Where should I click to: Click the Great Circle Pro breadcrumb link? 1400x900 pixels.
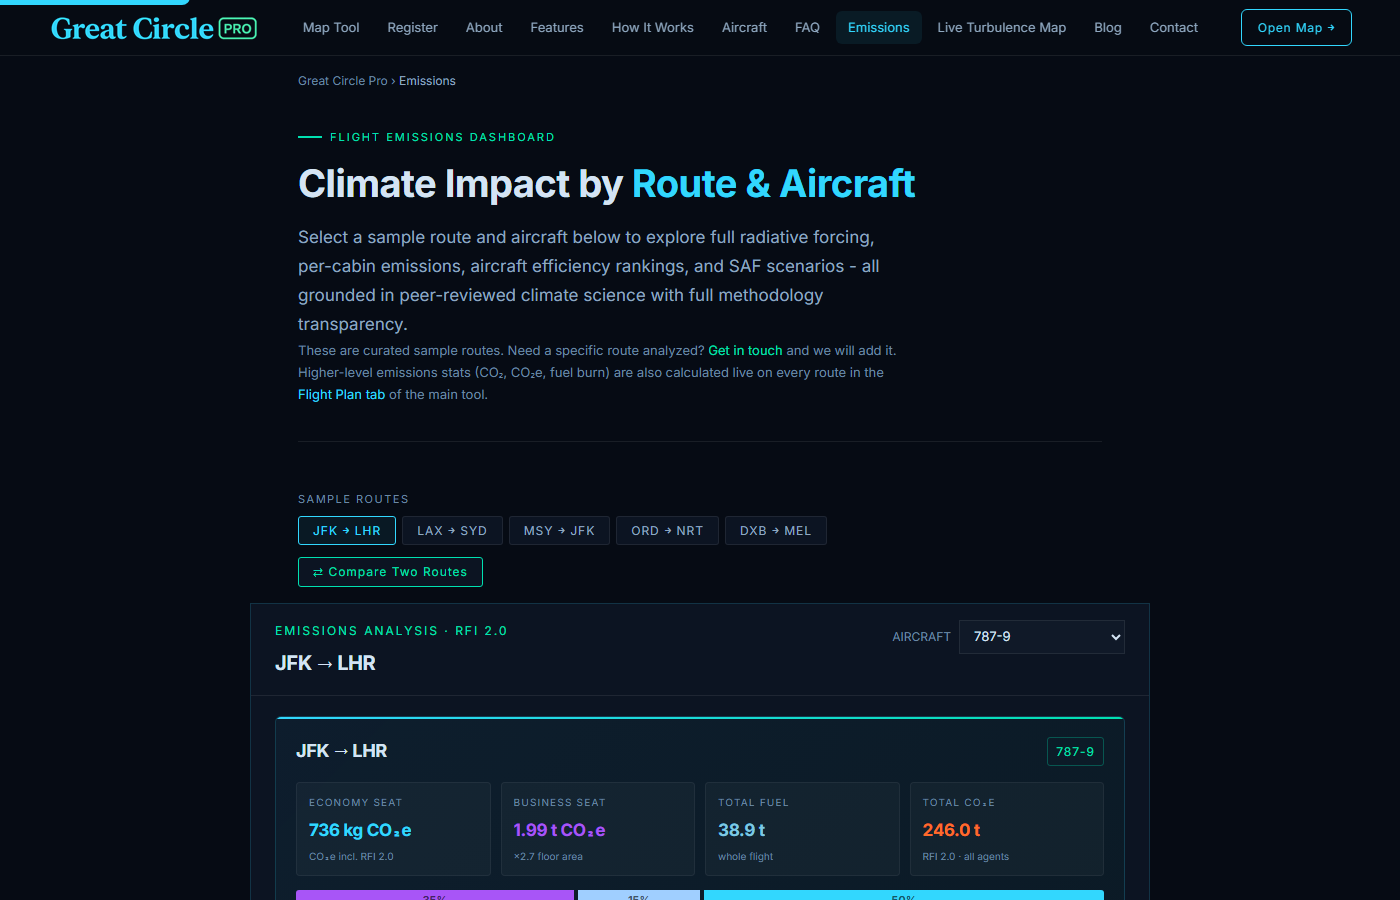(x=342, y=81)
